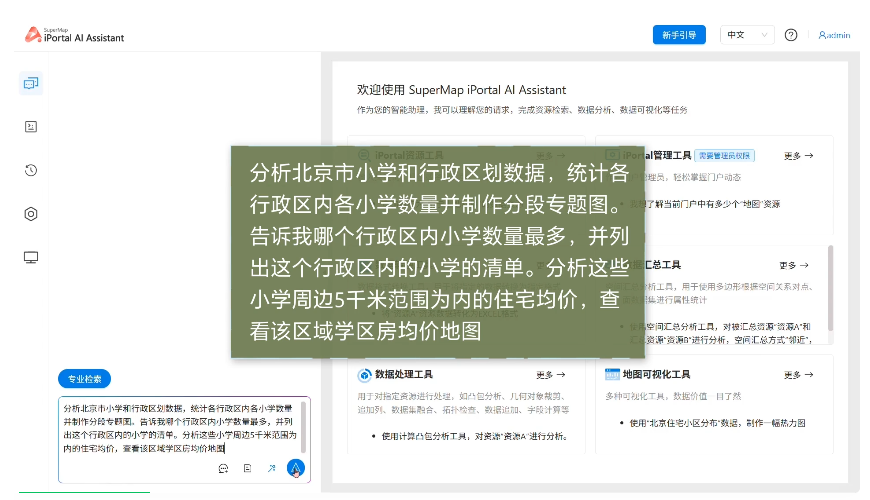The width and height of the screenshot is (870, 500).
Task: Click the diagonal arrow icon below input
Action: [x=270, y=468]
